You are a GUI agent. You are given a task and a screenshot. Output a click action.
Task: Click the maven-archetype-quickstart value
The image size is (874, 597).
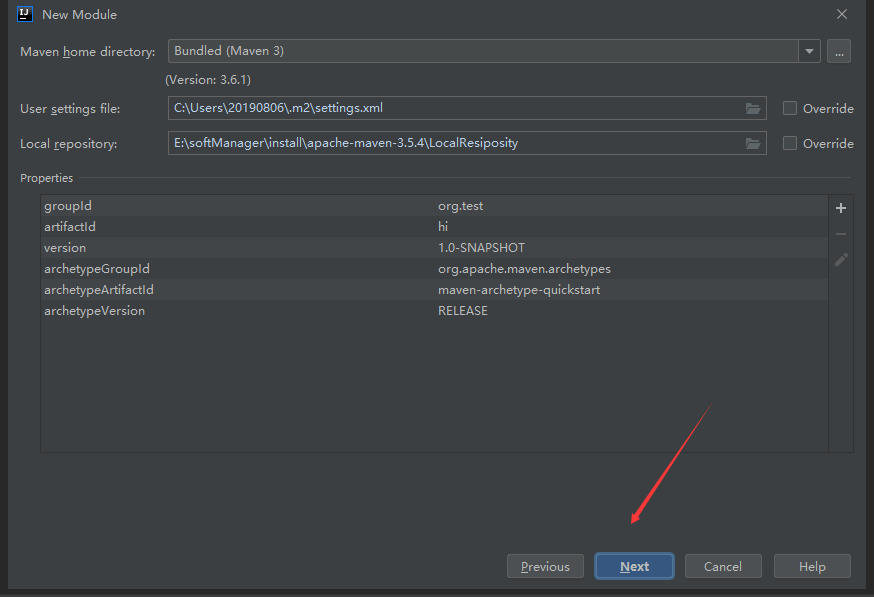click(x=519, y=290)
